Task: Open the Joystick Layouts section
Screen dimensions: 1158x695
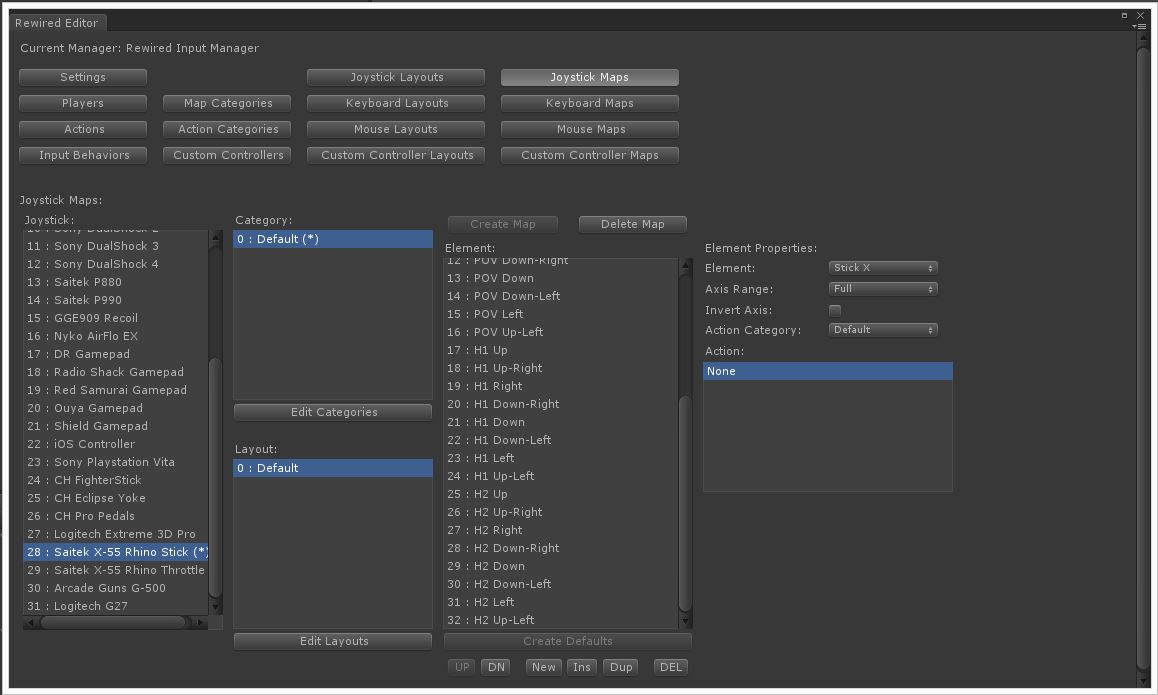Action: pos(395,77)
